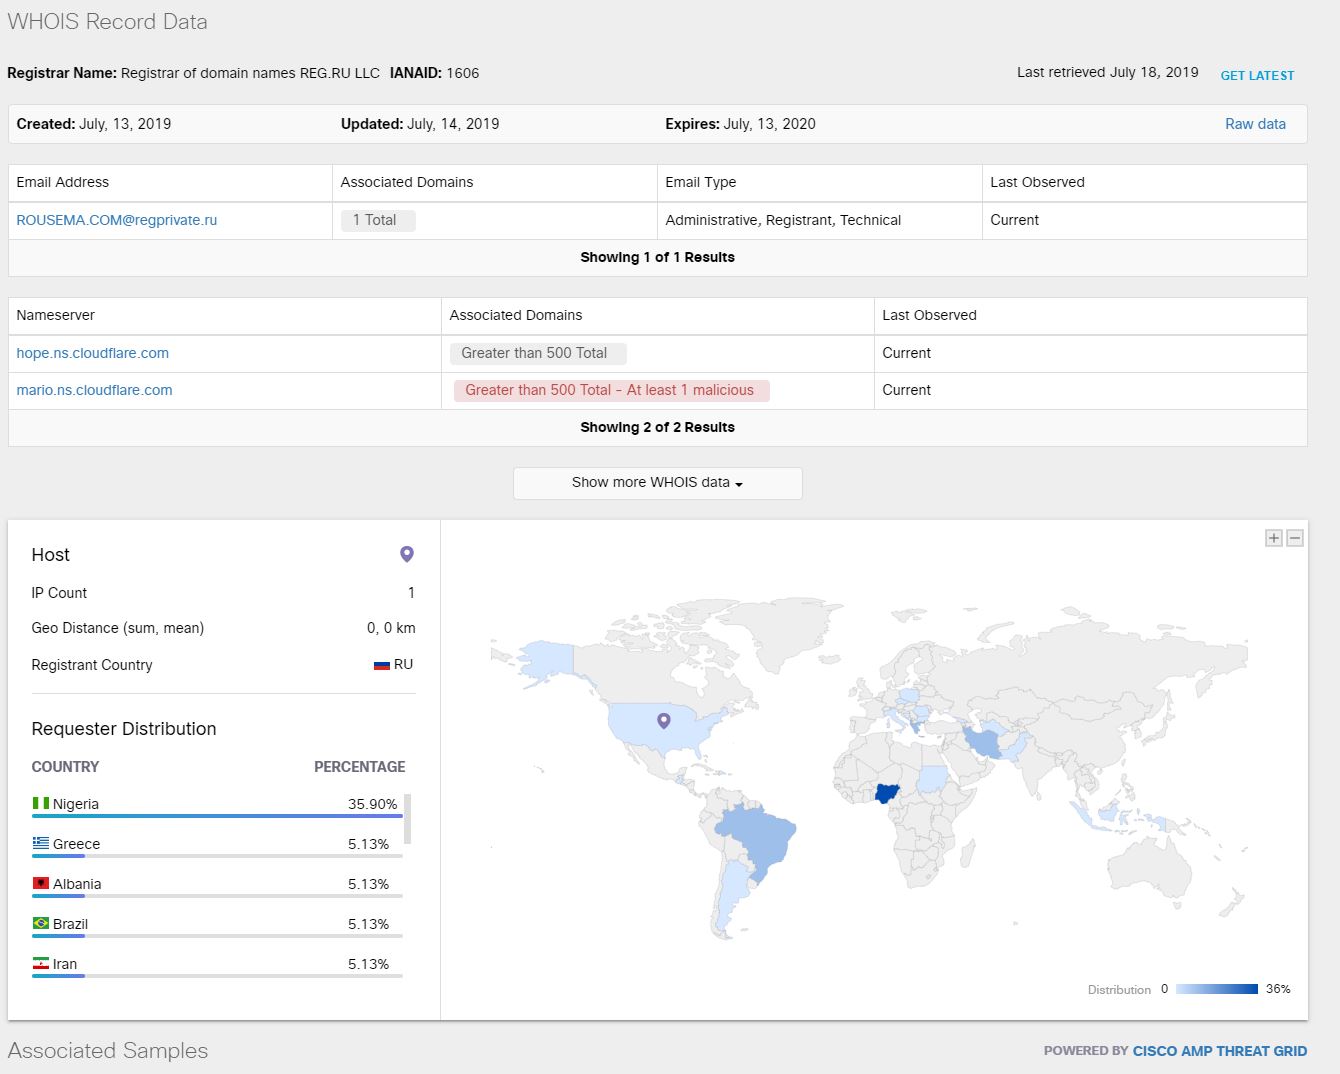The width and height of the screenshot is (1340, 1074).
Task: Click the purple location pin on the map
Action: point(663,720)
